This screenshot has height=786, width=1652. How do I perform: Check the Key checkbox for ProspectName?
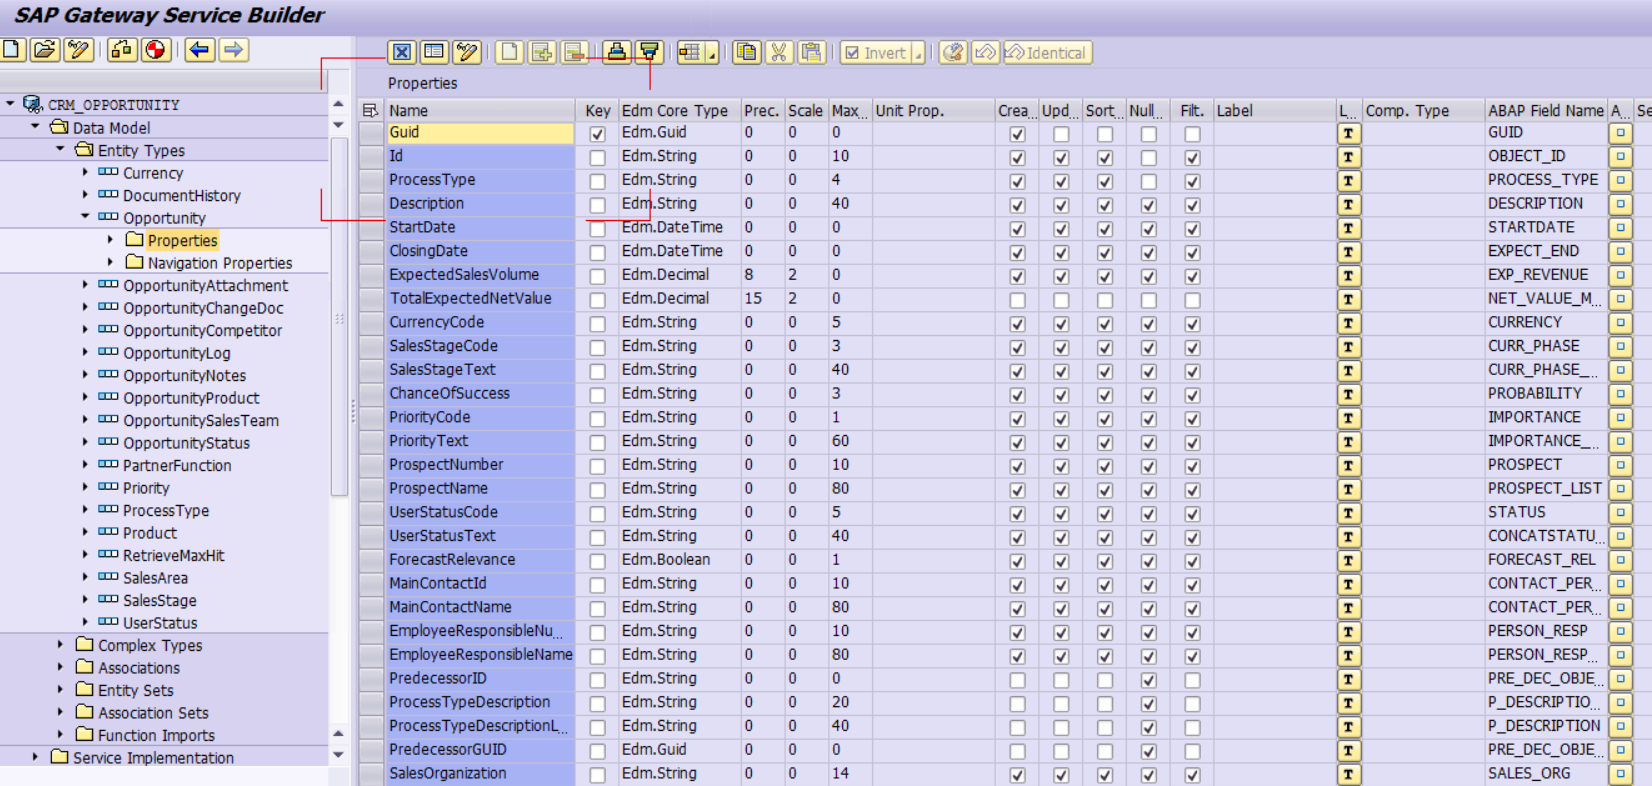tap(597, 490)
